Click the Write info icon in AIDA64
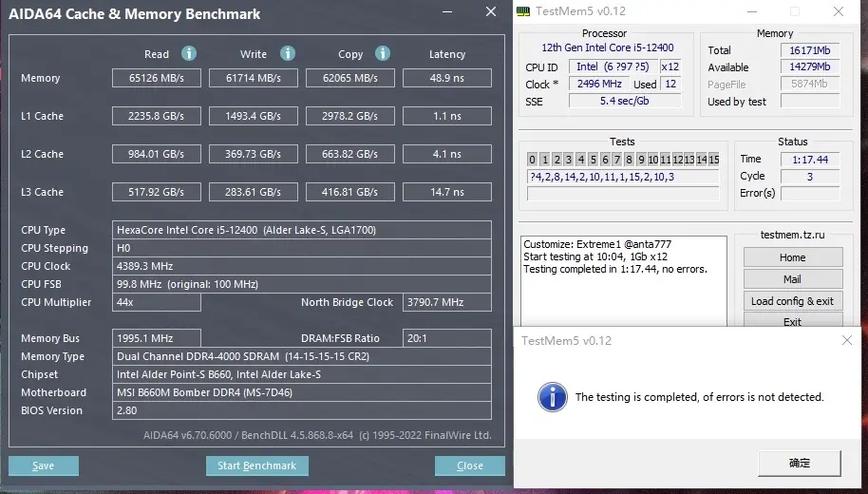The height and width of the screenshot is (494, 868). (x=287, y=53)
